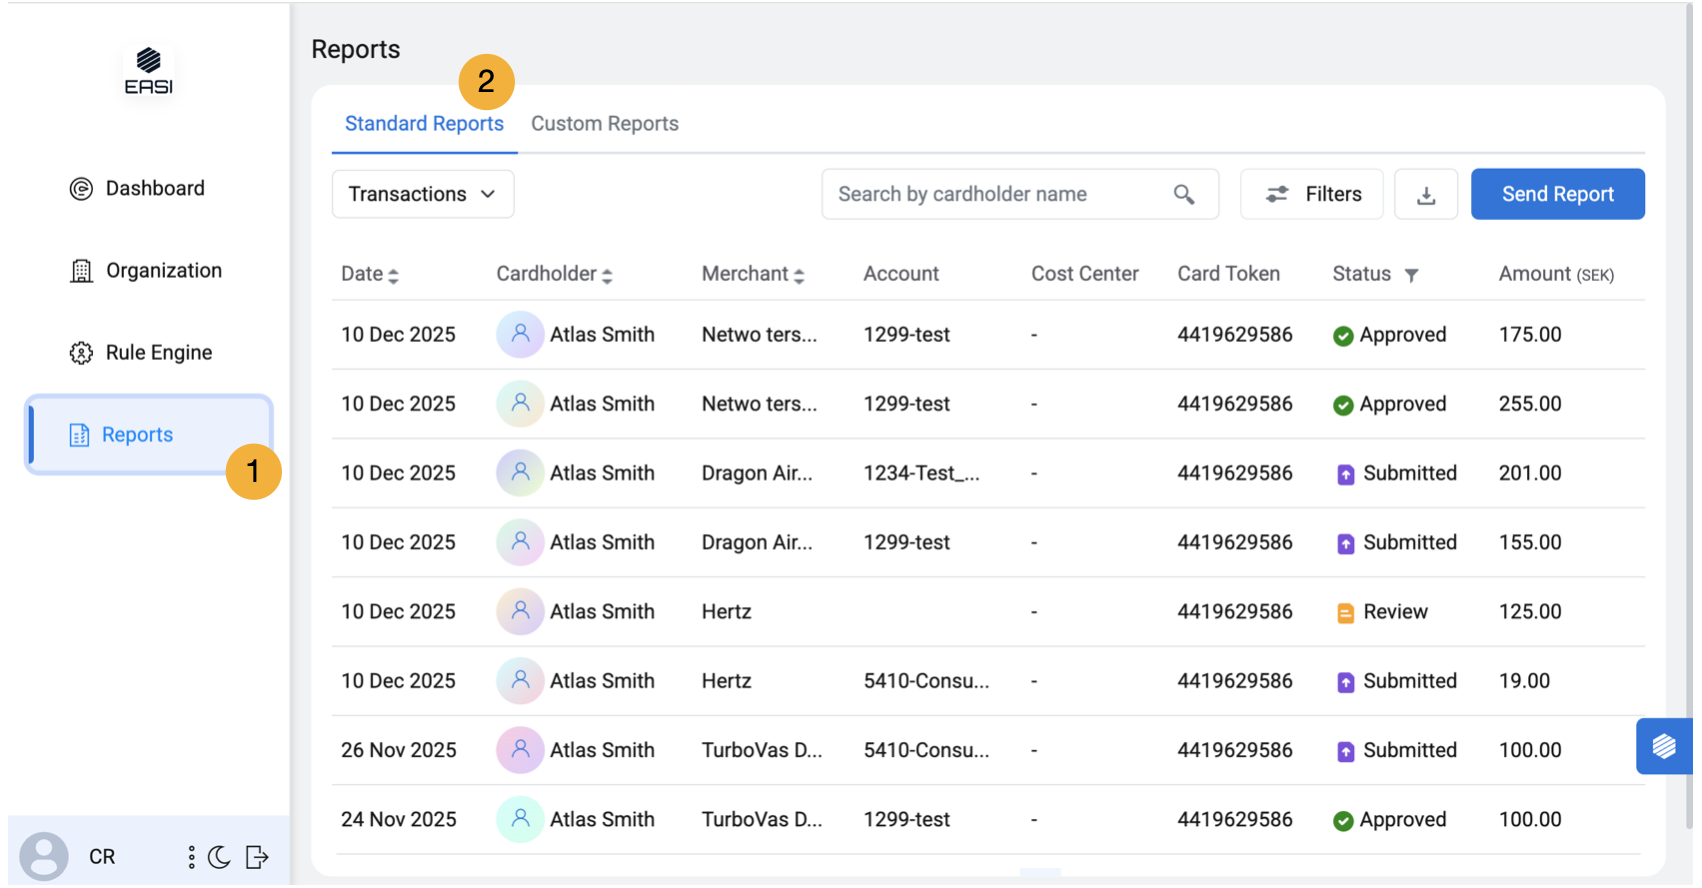The image size is (1702, 888).
Task: Click the download report icon
Action: pos(1426,195)
